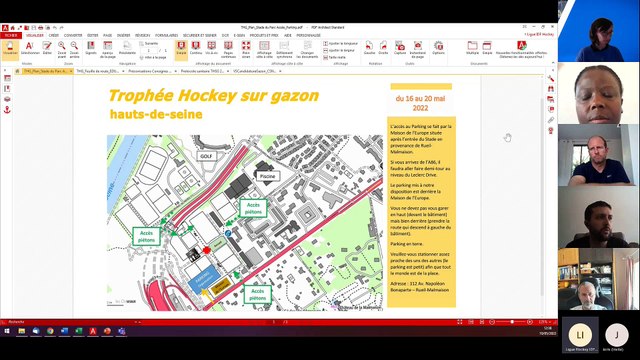Open the INSÉRER ribbon tab
The height and width of the screenshot is (360, 640).
point(123,36)
